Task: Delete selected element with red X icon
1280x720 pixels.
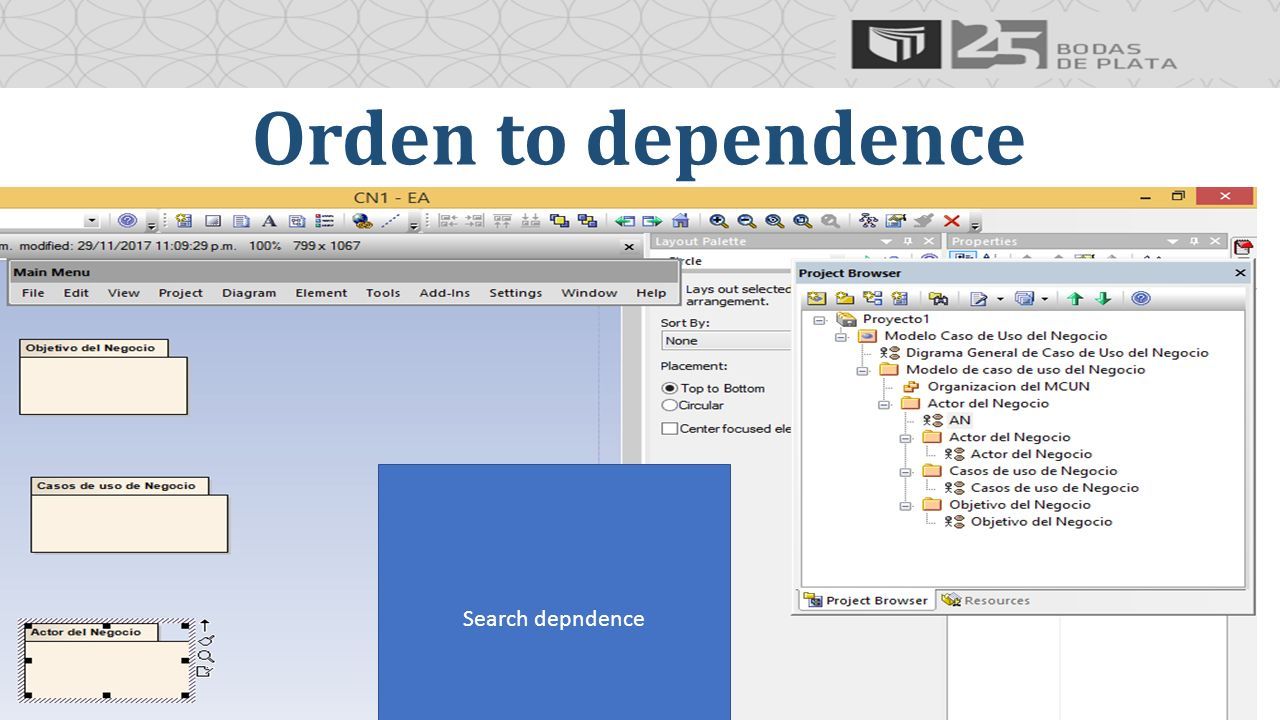Action: coord(951,221)
